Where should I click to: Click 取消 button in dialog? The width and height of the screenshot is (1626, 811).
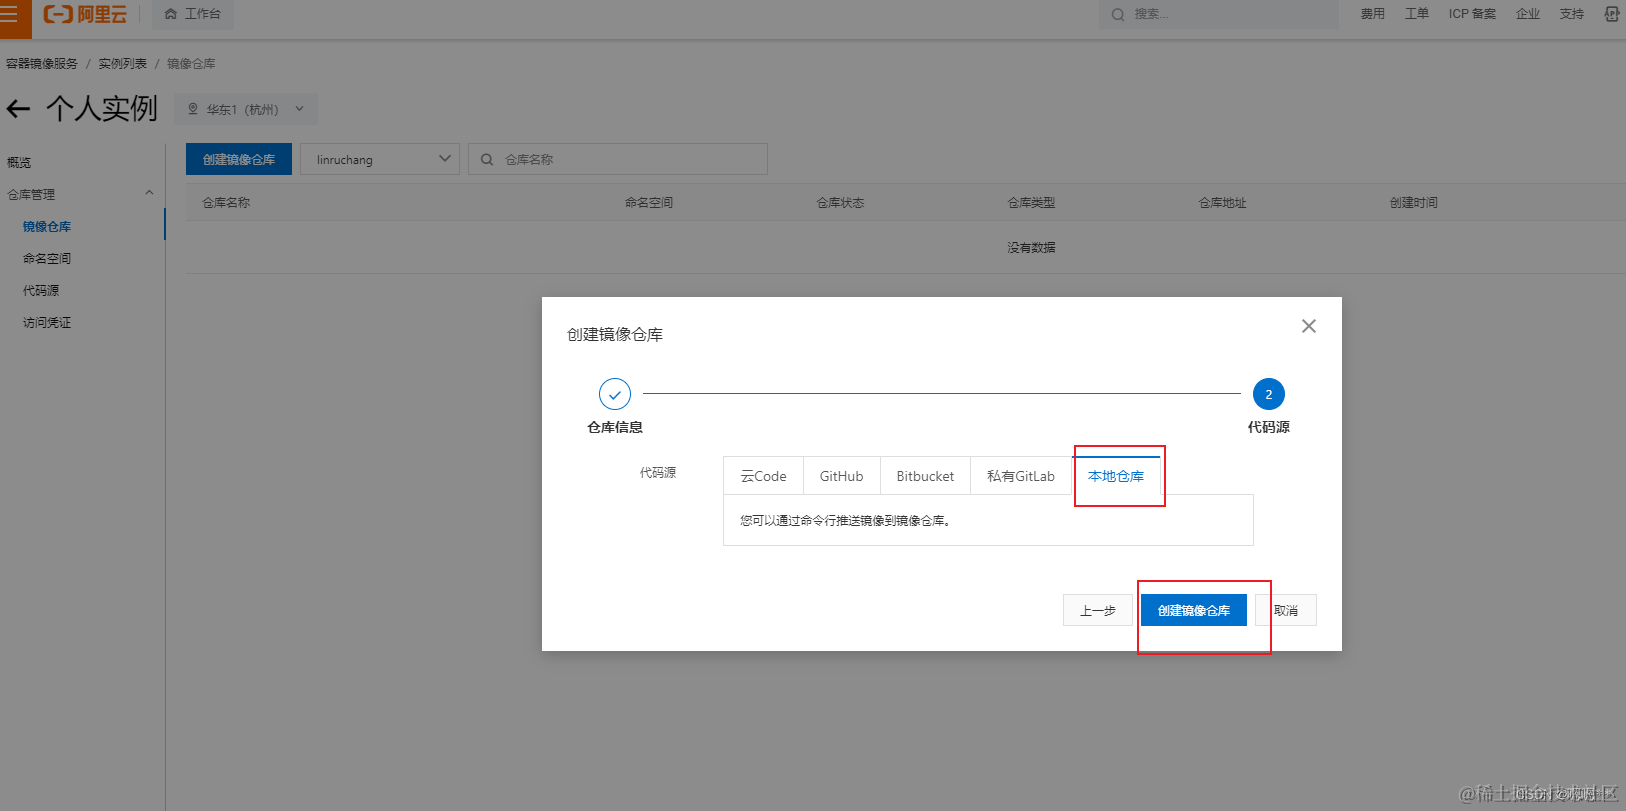pyautogui.click(x=1286, y=610)
